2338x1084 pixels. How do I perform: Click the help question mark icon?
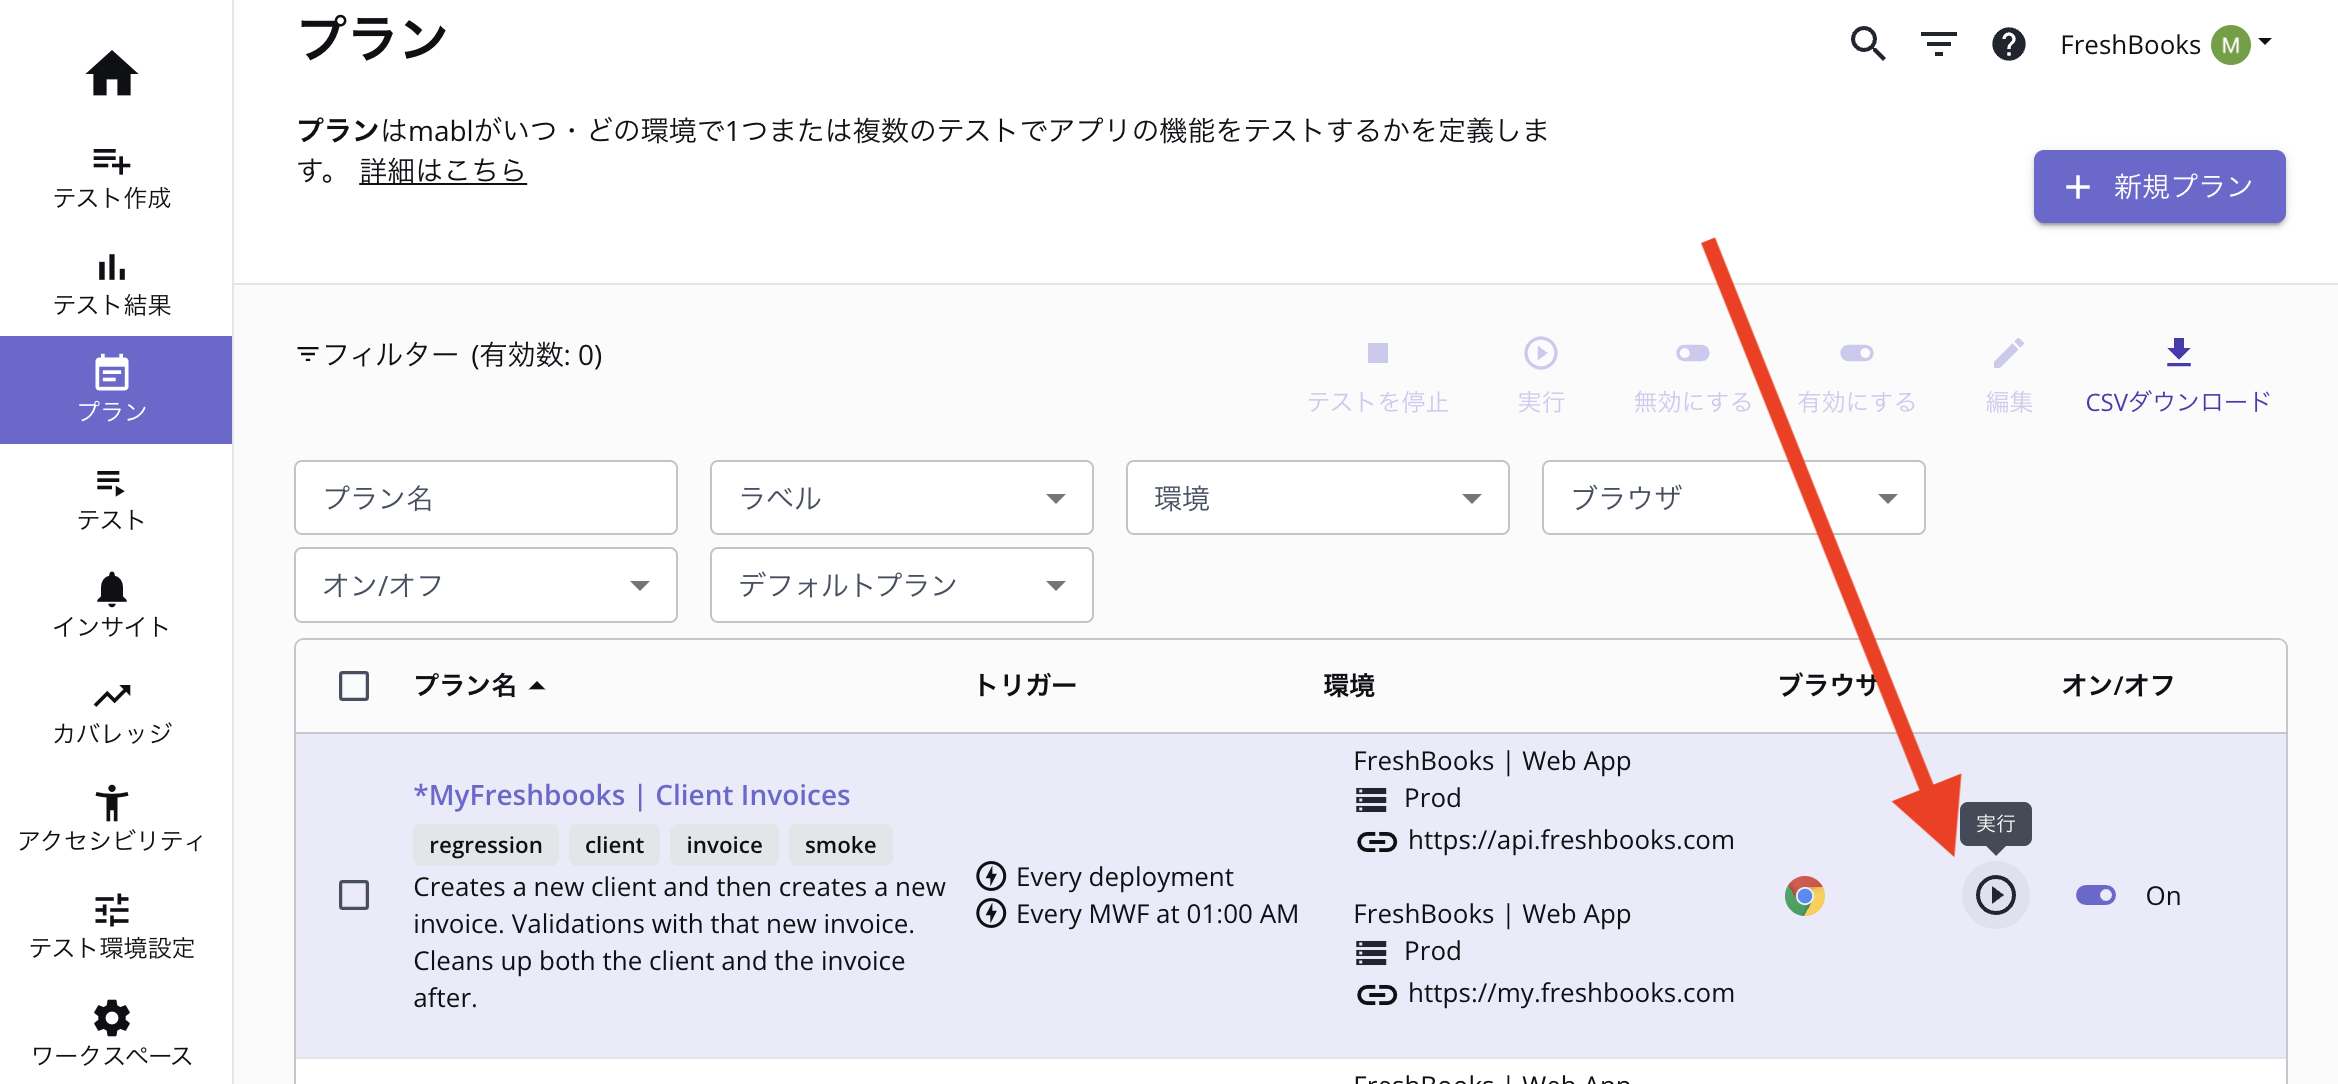(2008, 44)
